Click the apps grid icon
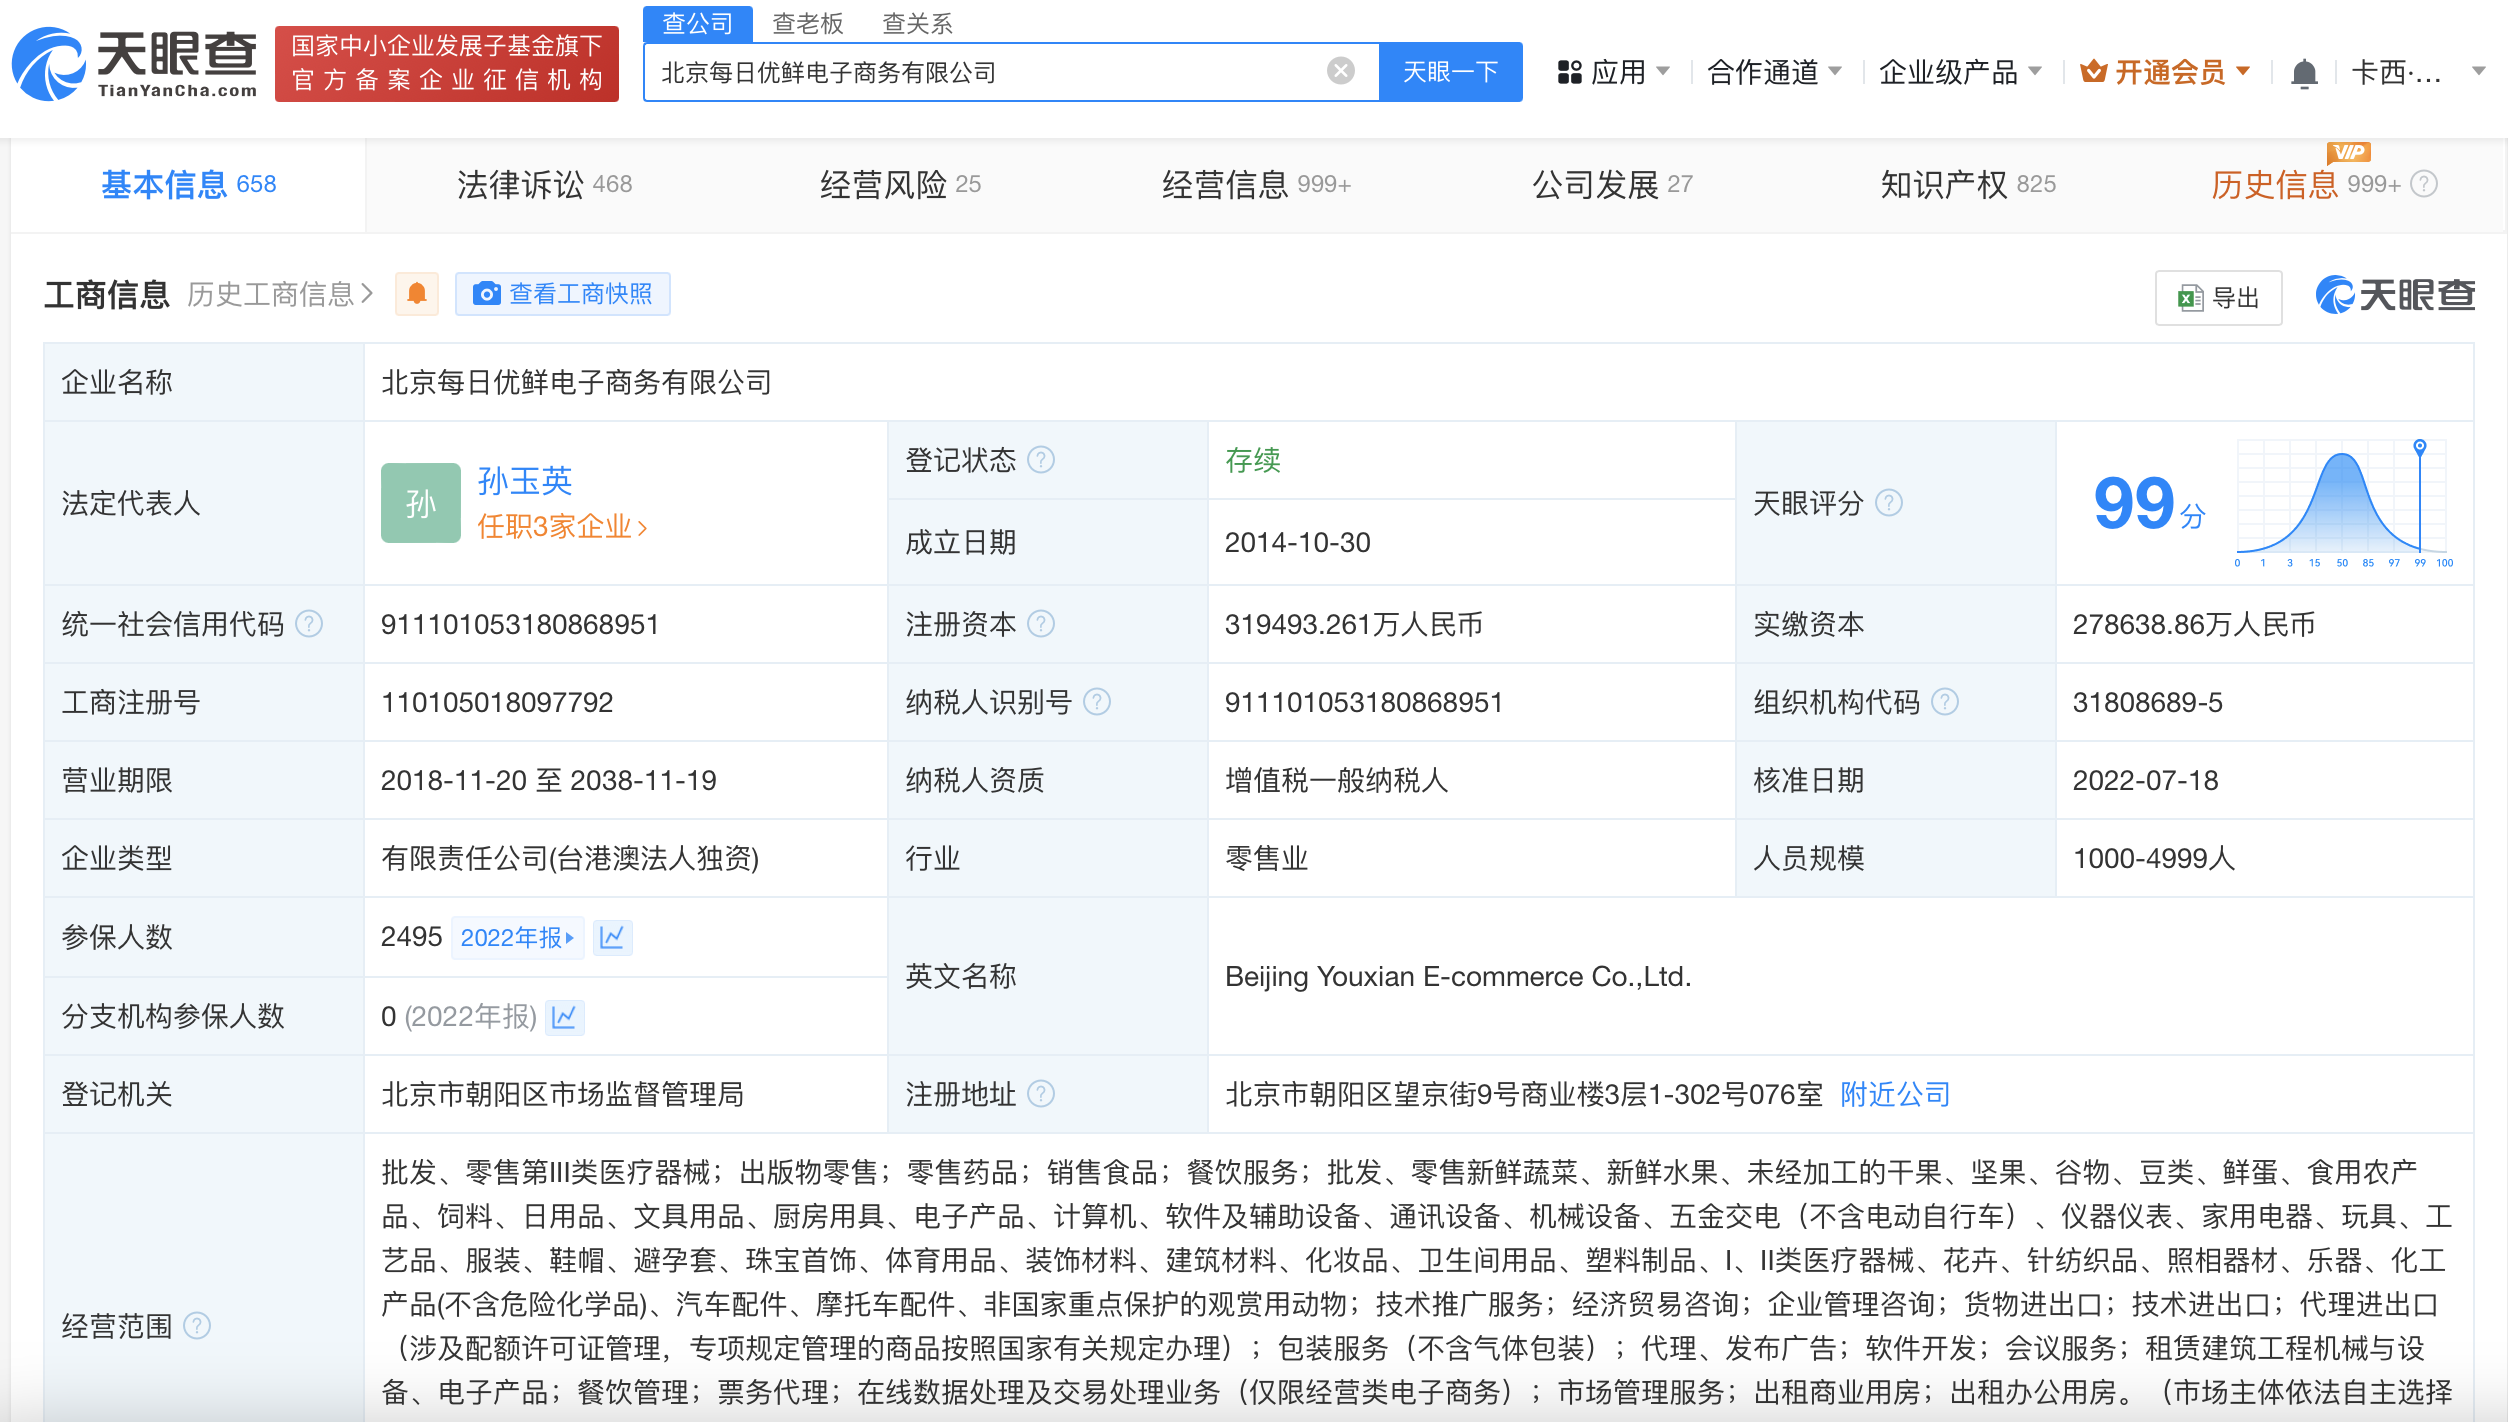The width and height of the screenshot is (2508, 1422). click(1569, 72)
